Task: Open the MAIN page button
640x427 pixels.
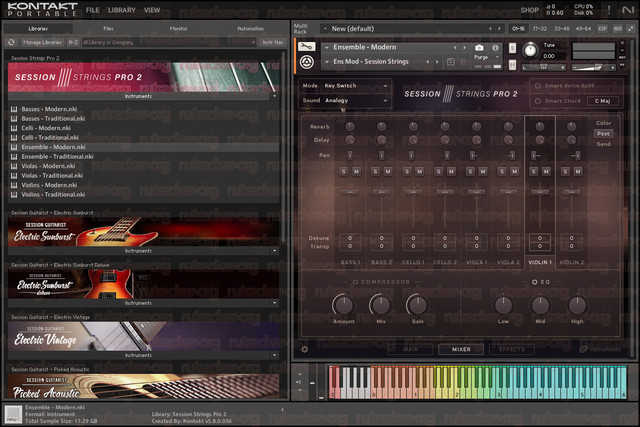Action: [411, 349]
